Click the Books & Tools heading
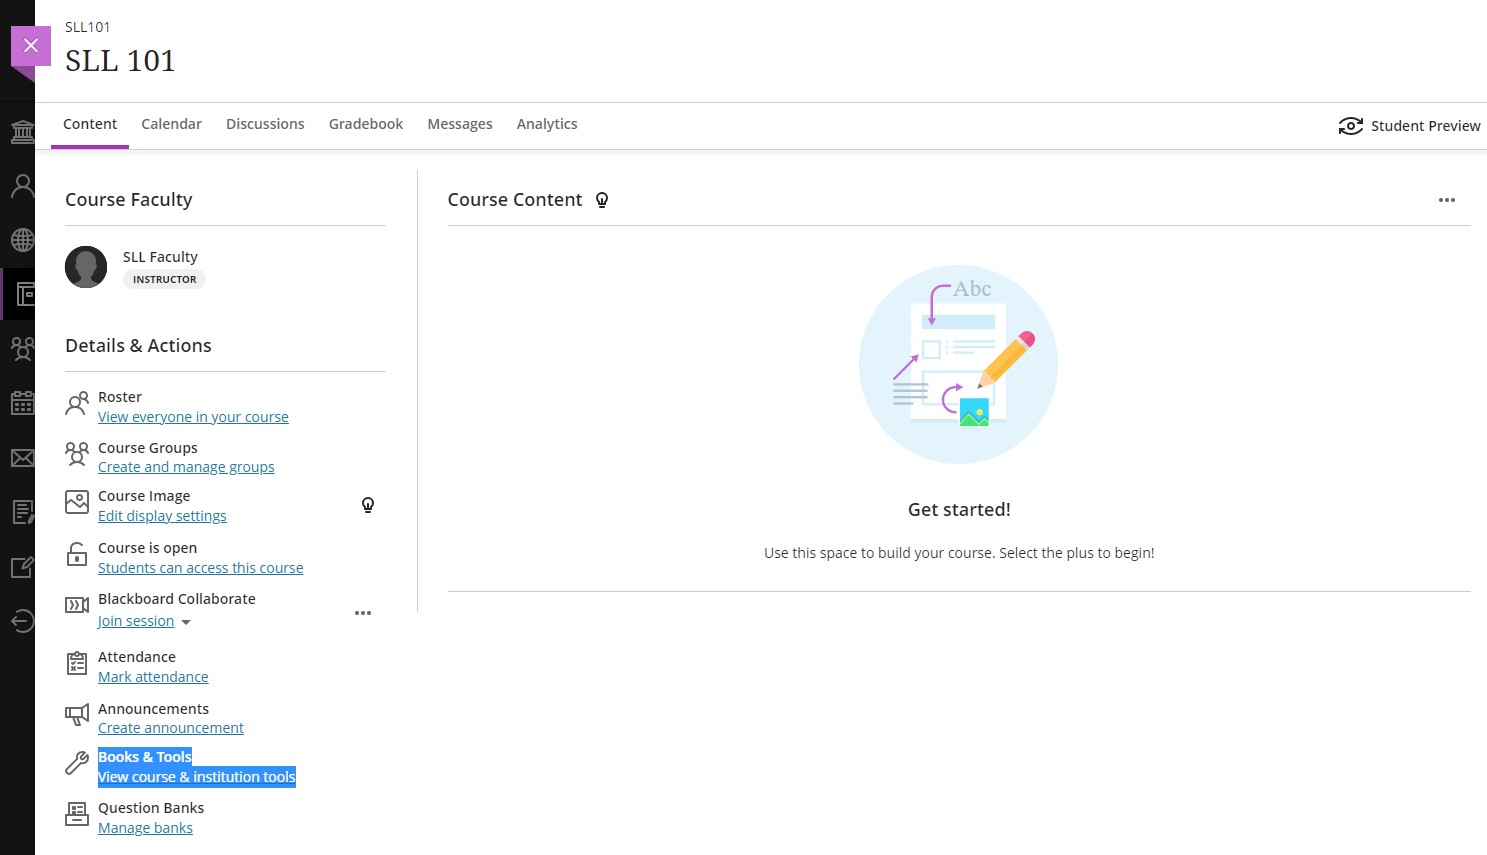1487x855 pixels. pos(145,757)
